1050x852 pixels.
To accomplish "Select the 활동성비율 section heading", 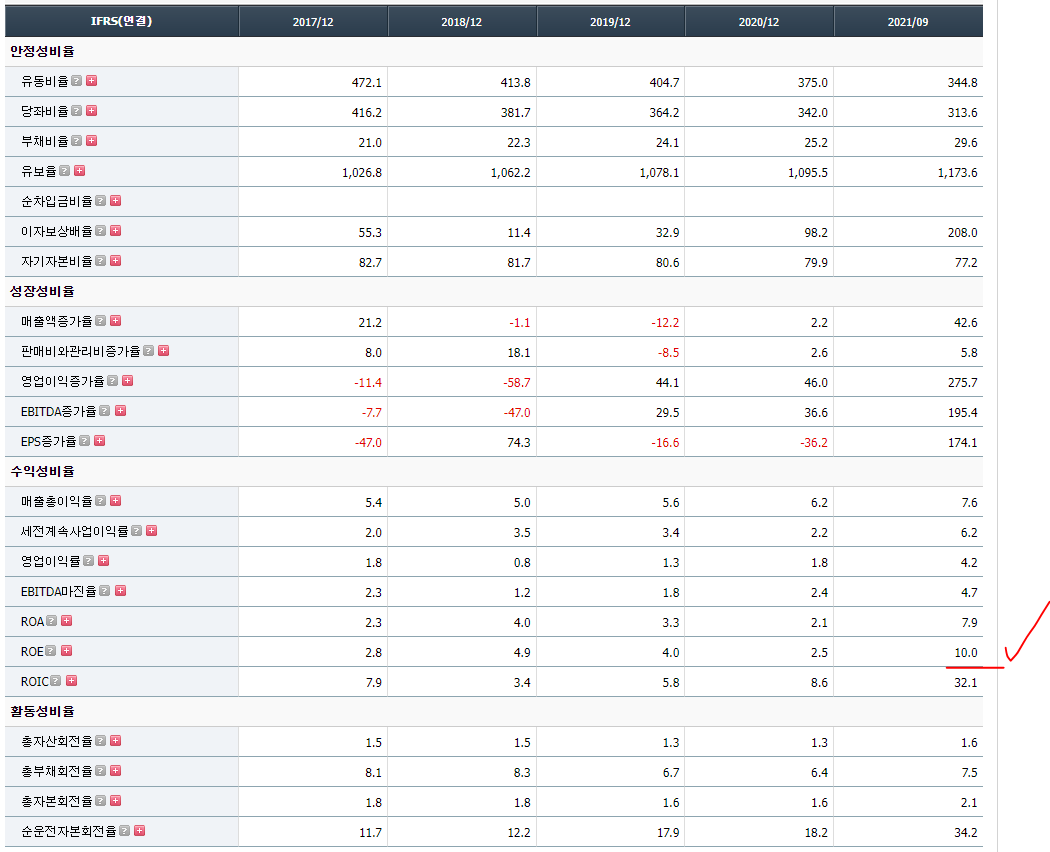I will pyautogui.click(x=42, y=711).
